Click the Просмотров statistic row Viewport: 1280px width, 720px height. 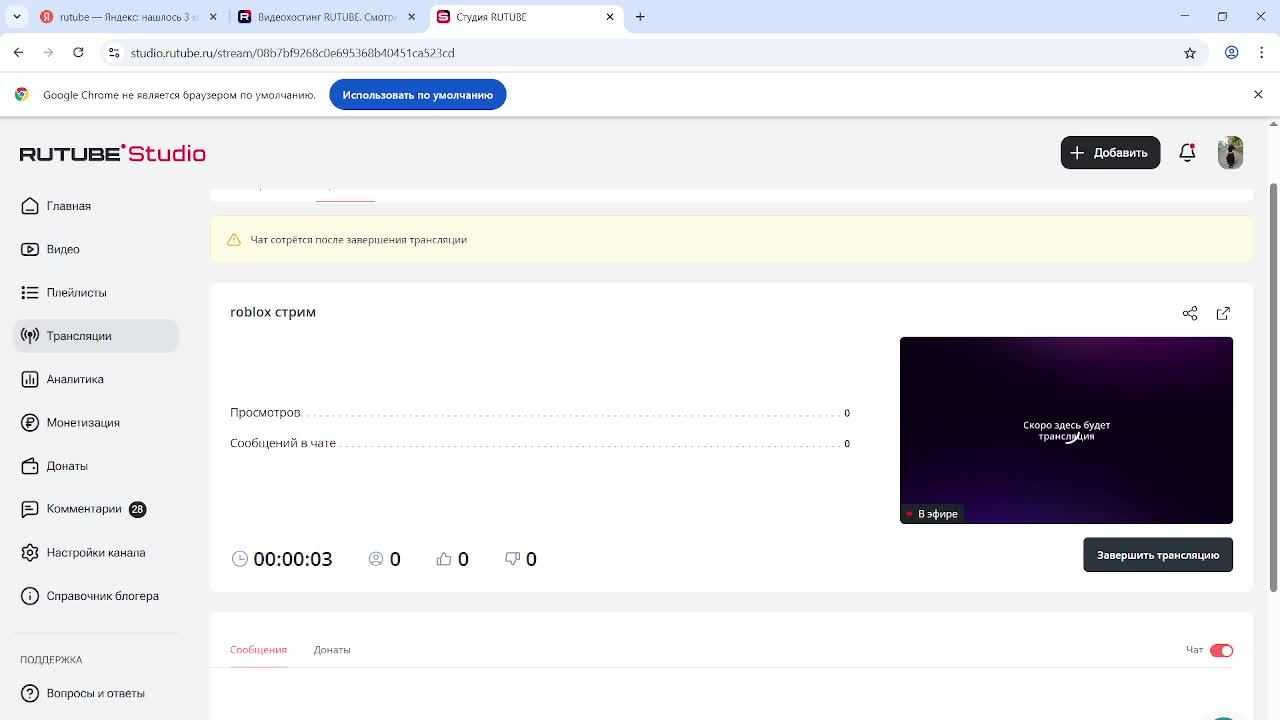pyautogui.click(x=540, y=413)
